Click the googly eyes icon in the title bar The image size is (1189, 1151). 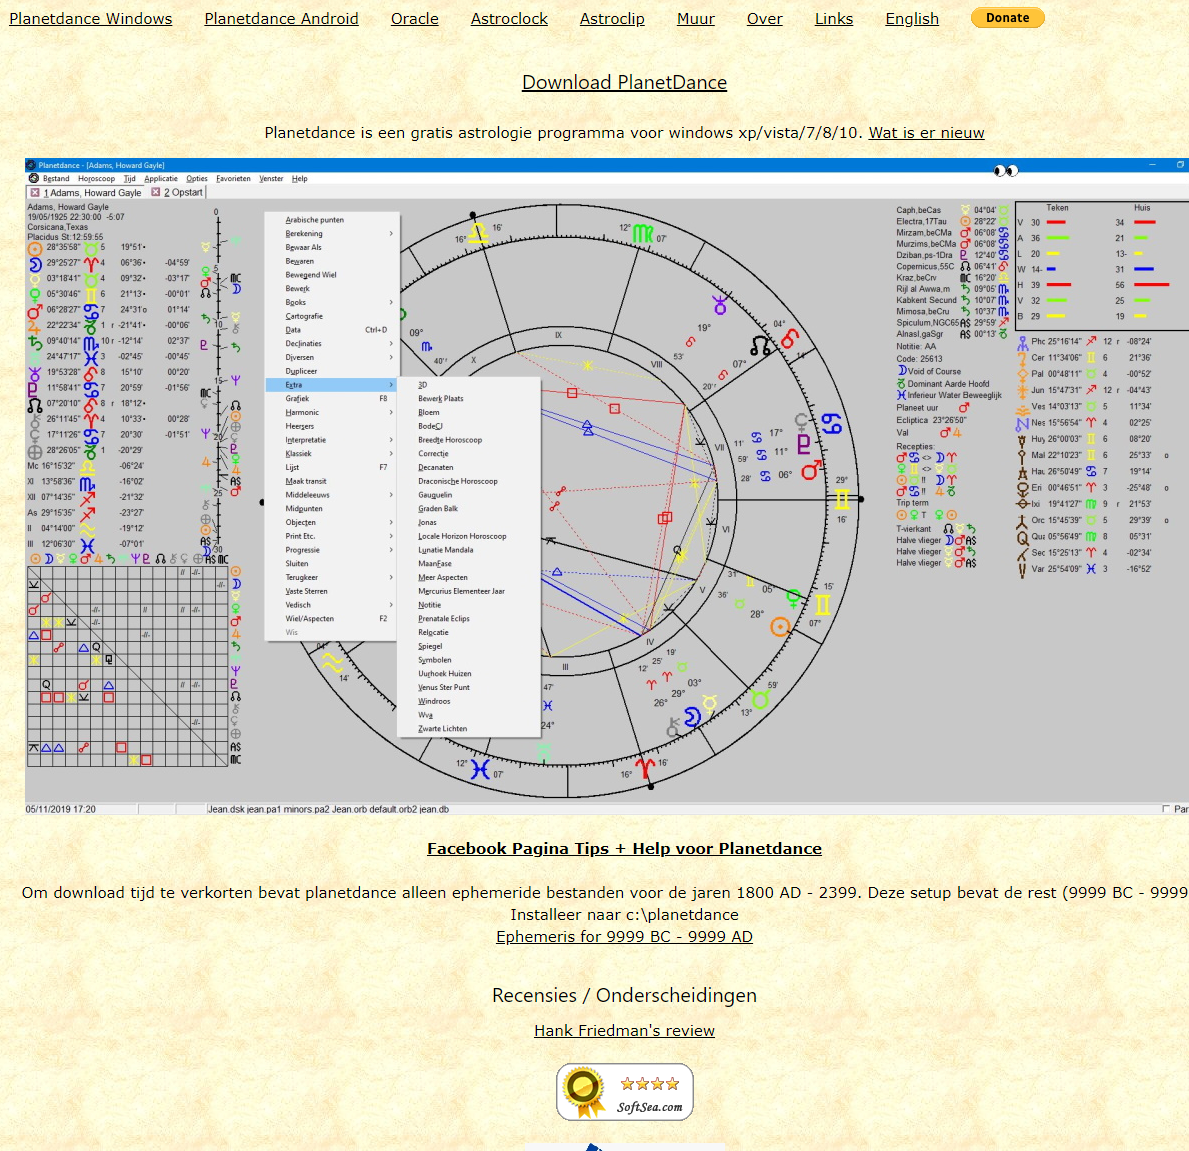(1005, 171)
